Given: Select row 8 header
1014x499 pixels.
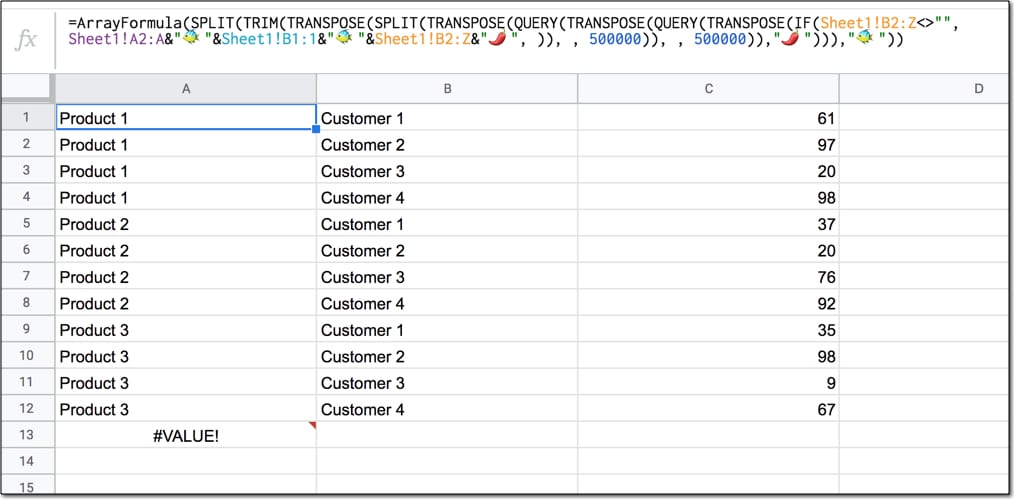Looking at the screenshot, I should [x=27, y=303].
